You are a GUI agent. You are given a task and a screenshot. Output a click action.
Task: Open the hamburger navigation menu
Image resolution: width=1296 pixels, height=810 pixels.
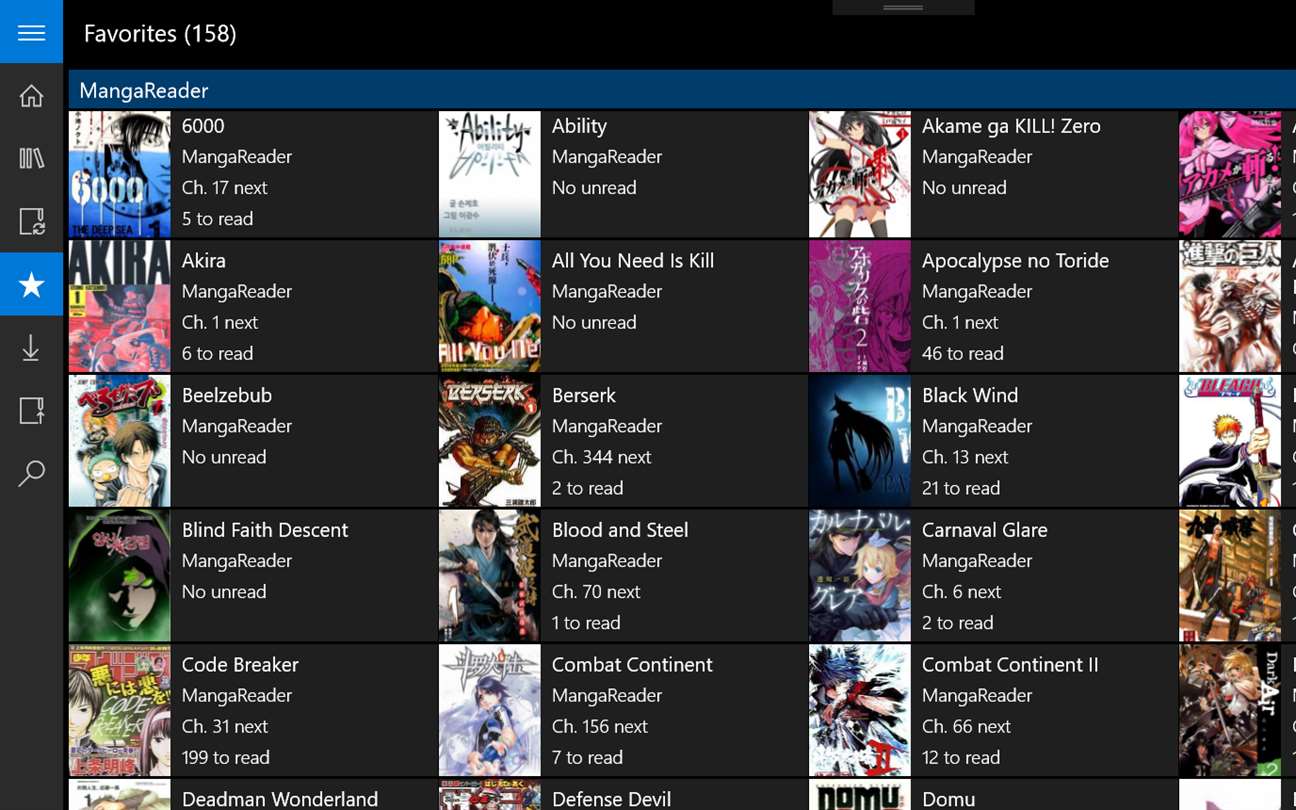(31, 32)
